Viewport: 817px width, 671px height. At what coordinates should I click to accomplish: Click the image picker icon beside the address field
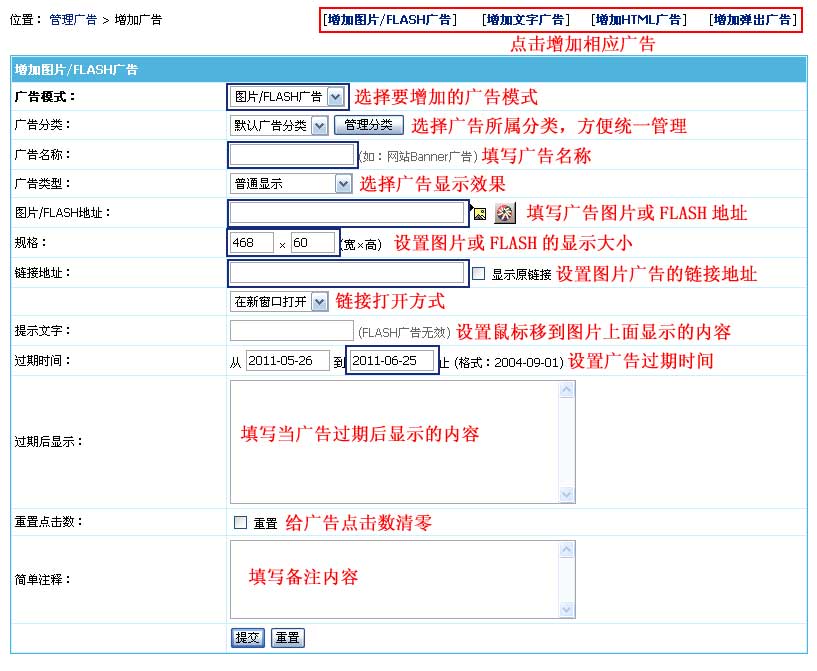click(480, 214)
